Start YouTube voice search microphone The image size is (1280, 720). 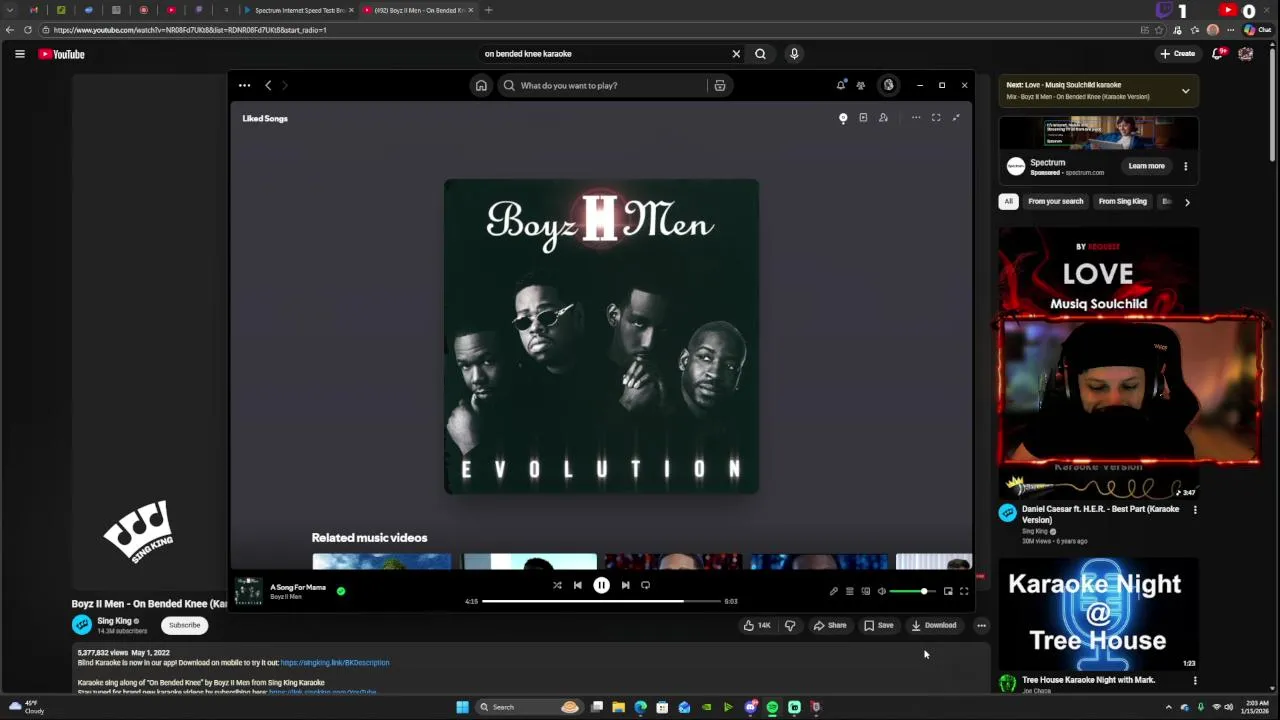point(794,54)
